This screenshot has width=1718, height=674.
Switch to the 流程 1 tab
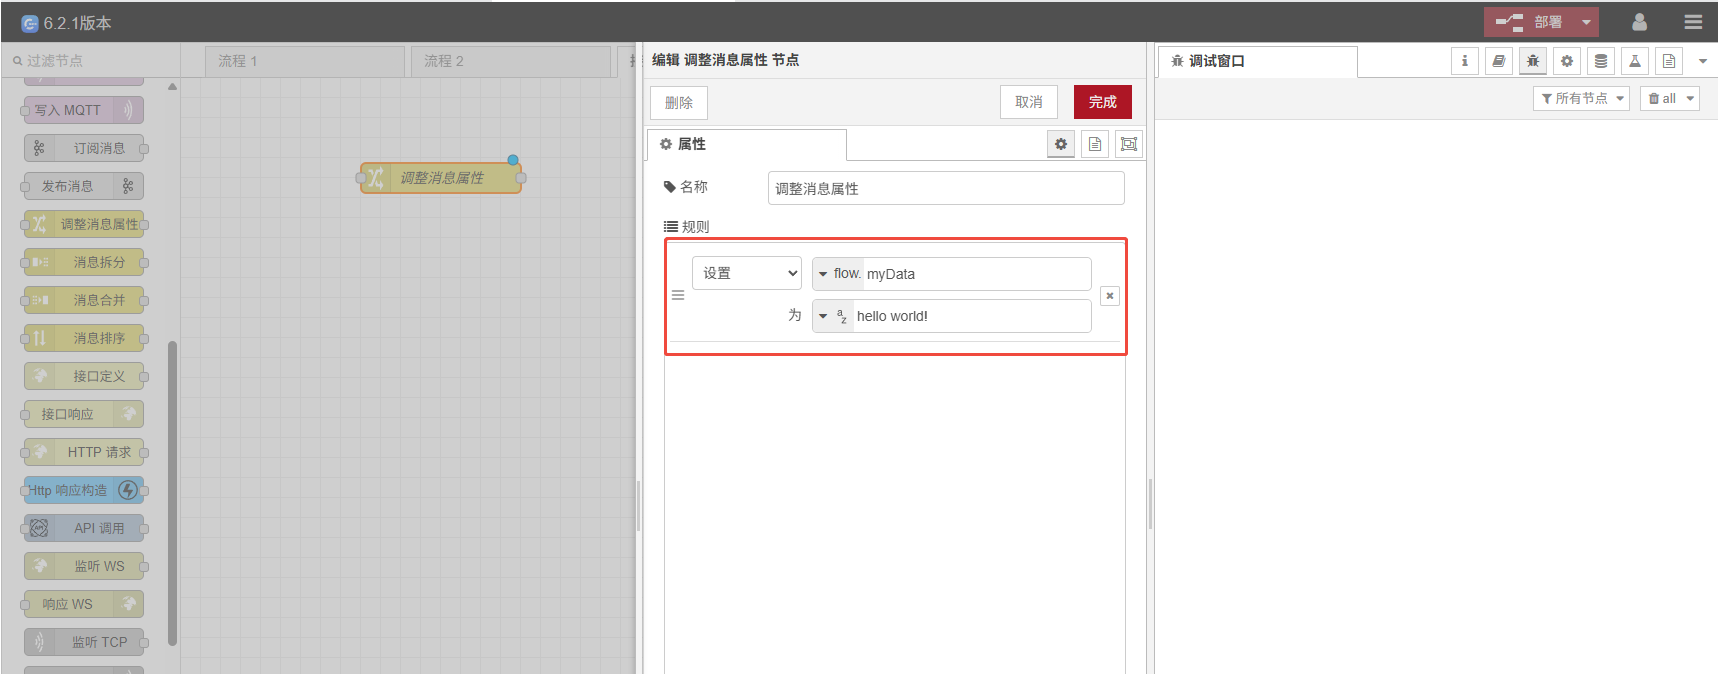(304, 61)
